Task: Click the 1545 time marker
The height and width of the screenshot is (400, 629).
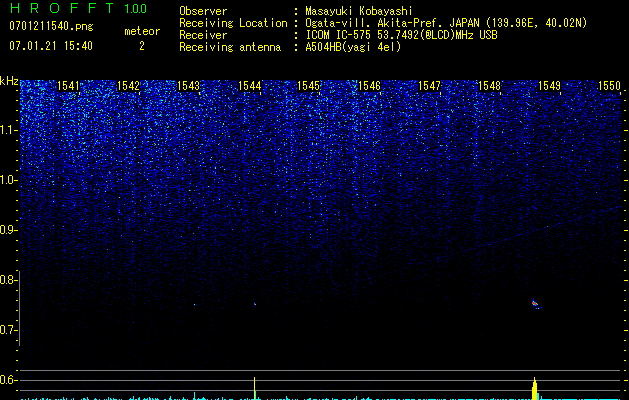Action: click(x=309, y=86)
